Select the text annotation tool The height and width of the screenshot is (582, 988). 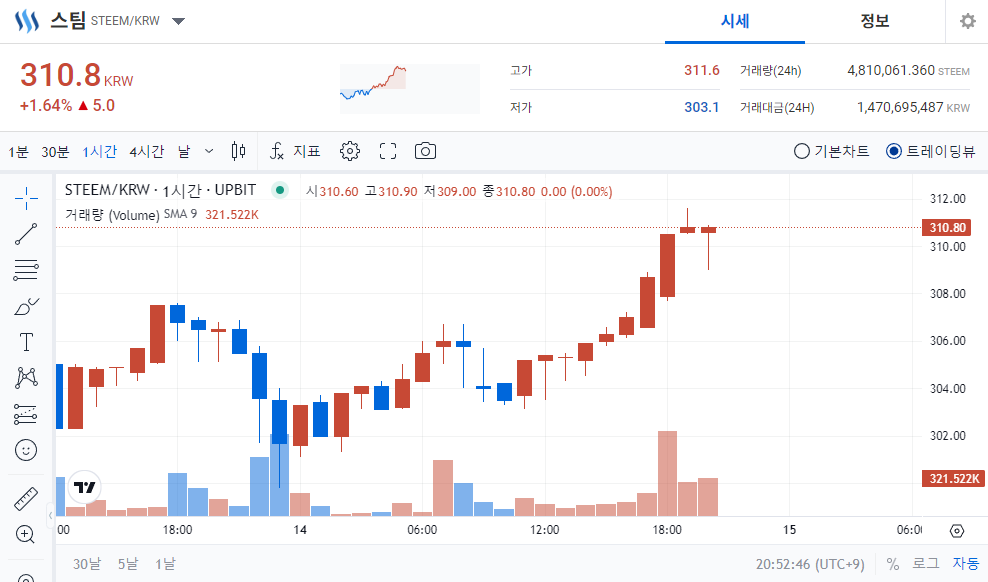pyautogui.click(x=26, y=342)
